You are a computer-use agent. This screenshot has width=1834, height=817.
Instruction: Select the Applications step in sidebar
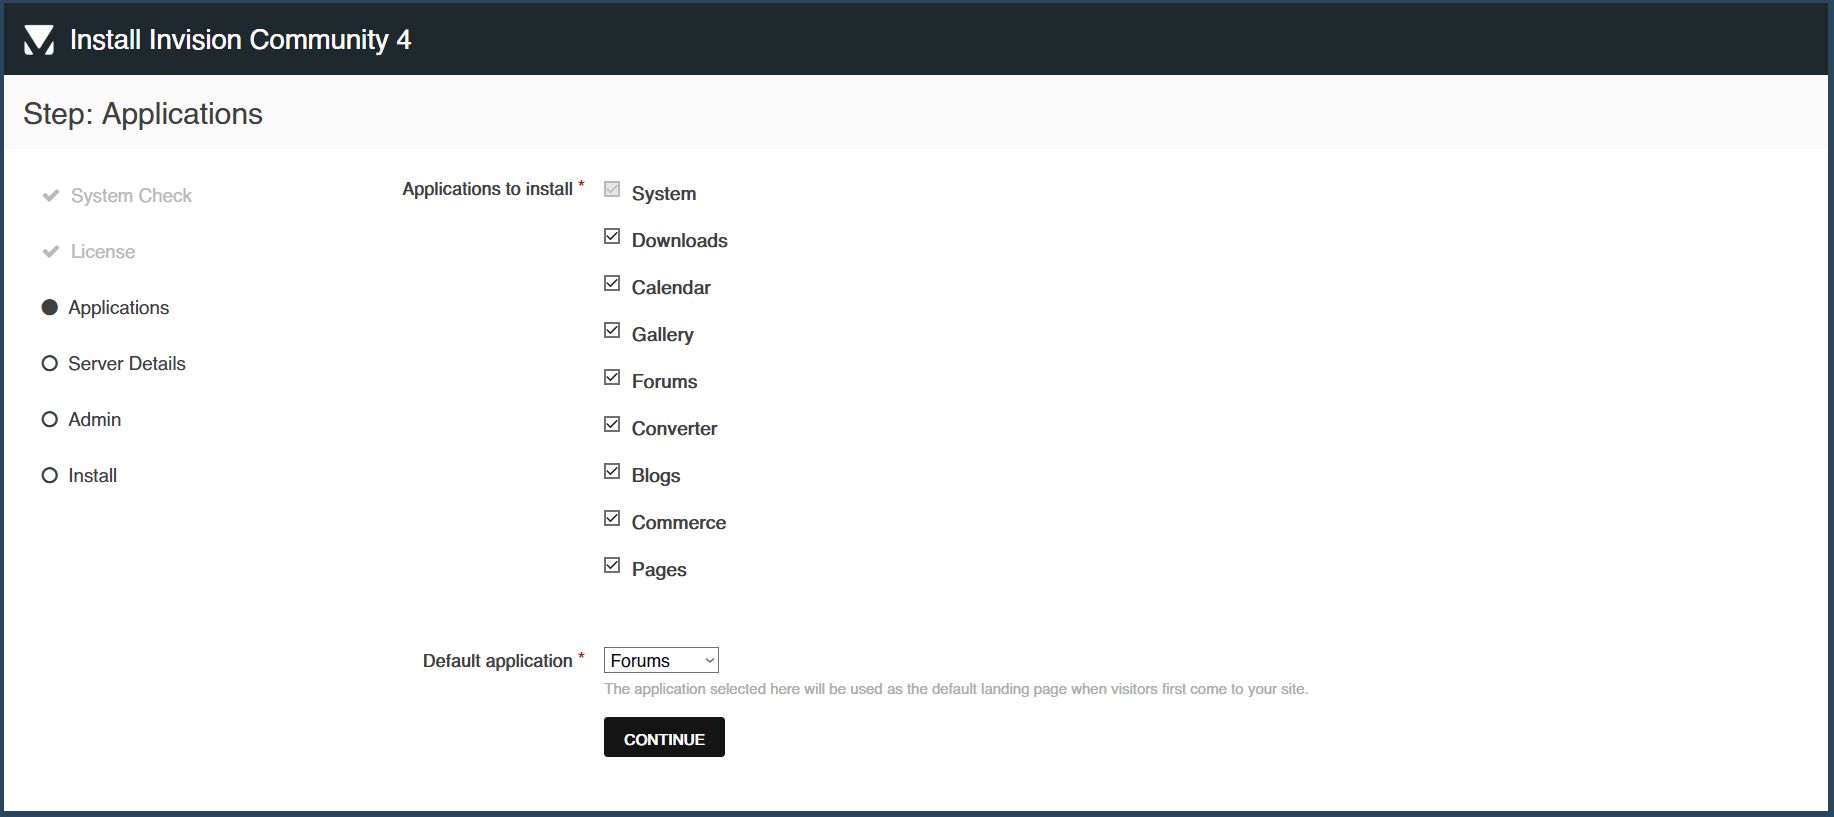point(119,308)
